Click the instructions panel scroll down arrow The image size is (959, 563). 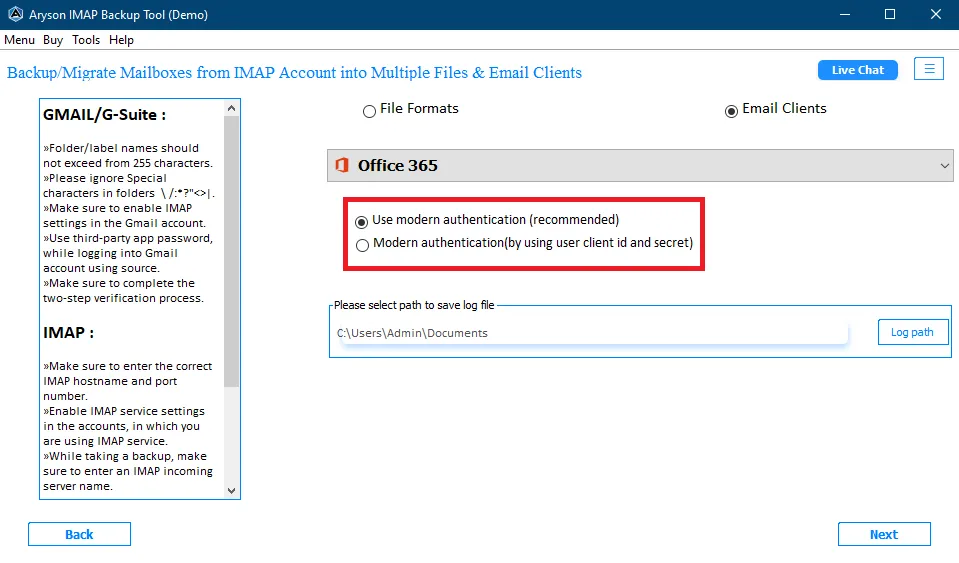231,490
